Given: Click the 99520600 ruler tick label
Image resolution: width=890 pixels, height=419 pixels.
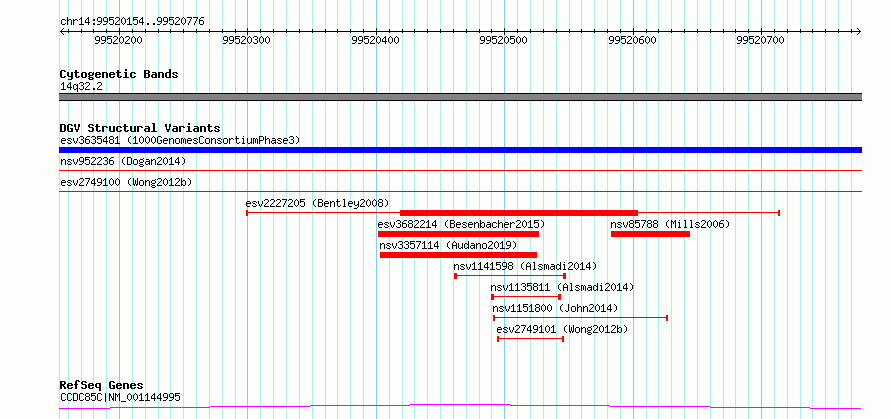Looking at the screenshot, I should click(x=632, y=40).
